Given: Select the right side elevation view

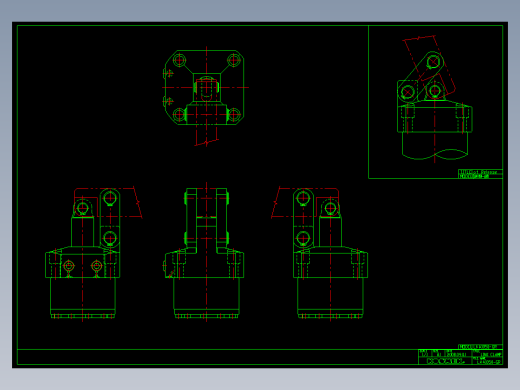Looking at the screenshot, I should tap(319, 253).
